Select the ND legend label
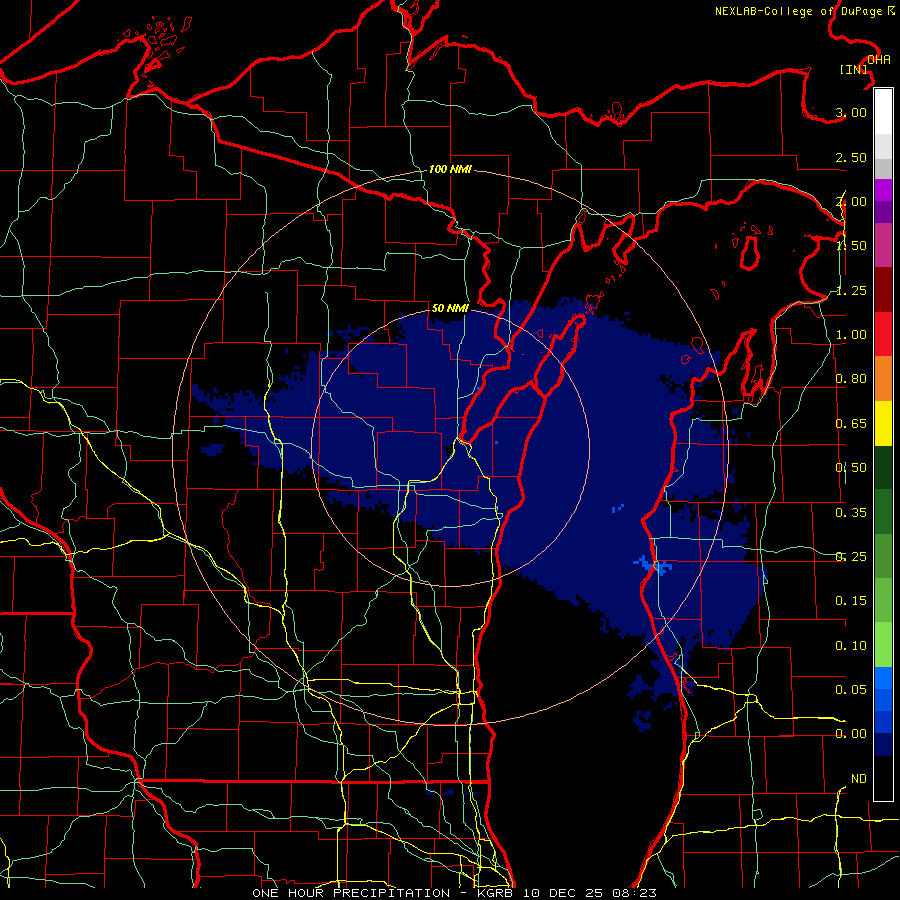Viewport: 900px width, 900px height. coord(859,779)
